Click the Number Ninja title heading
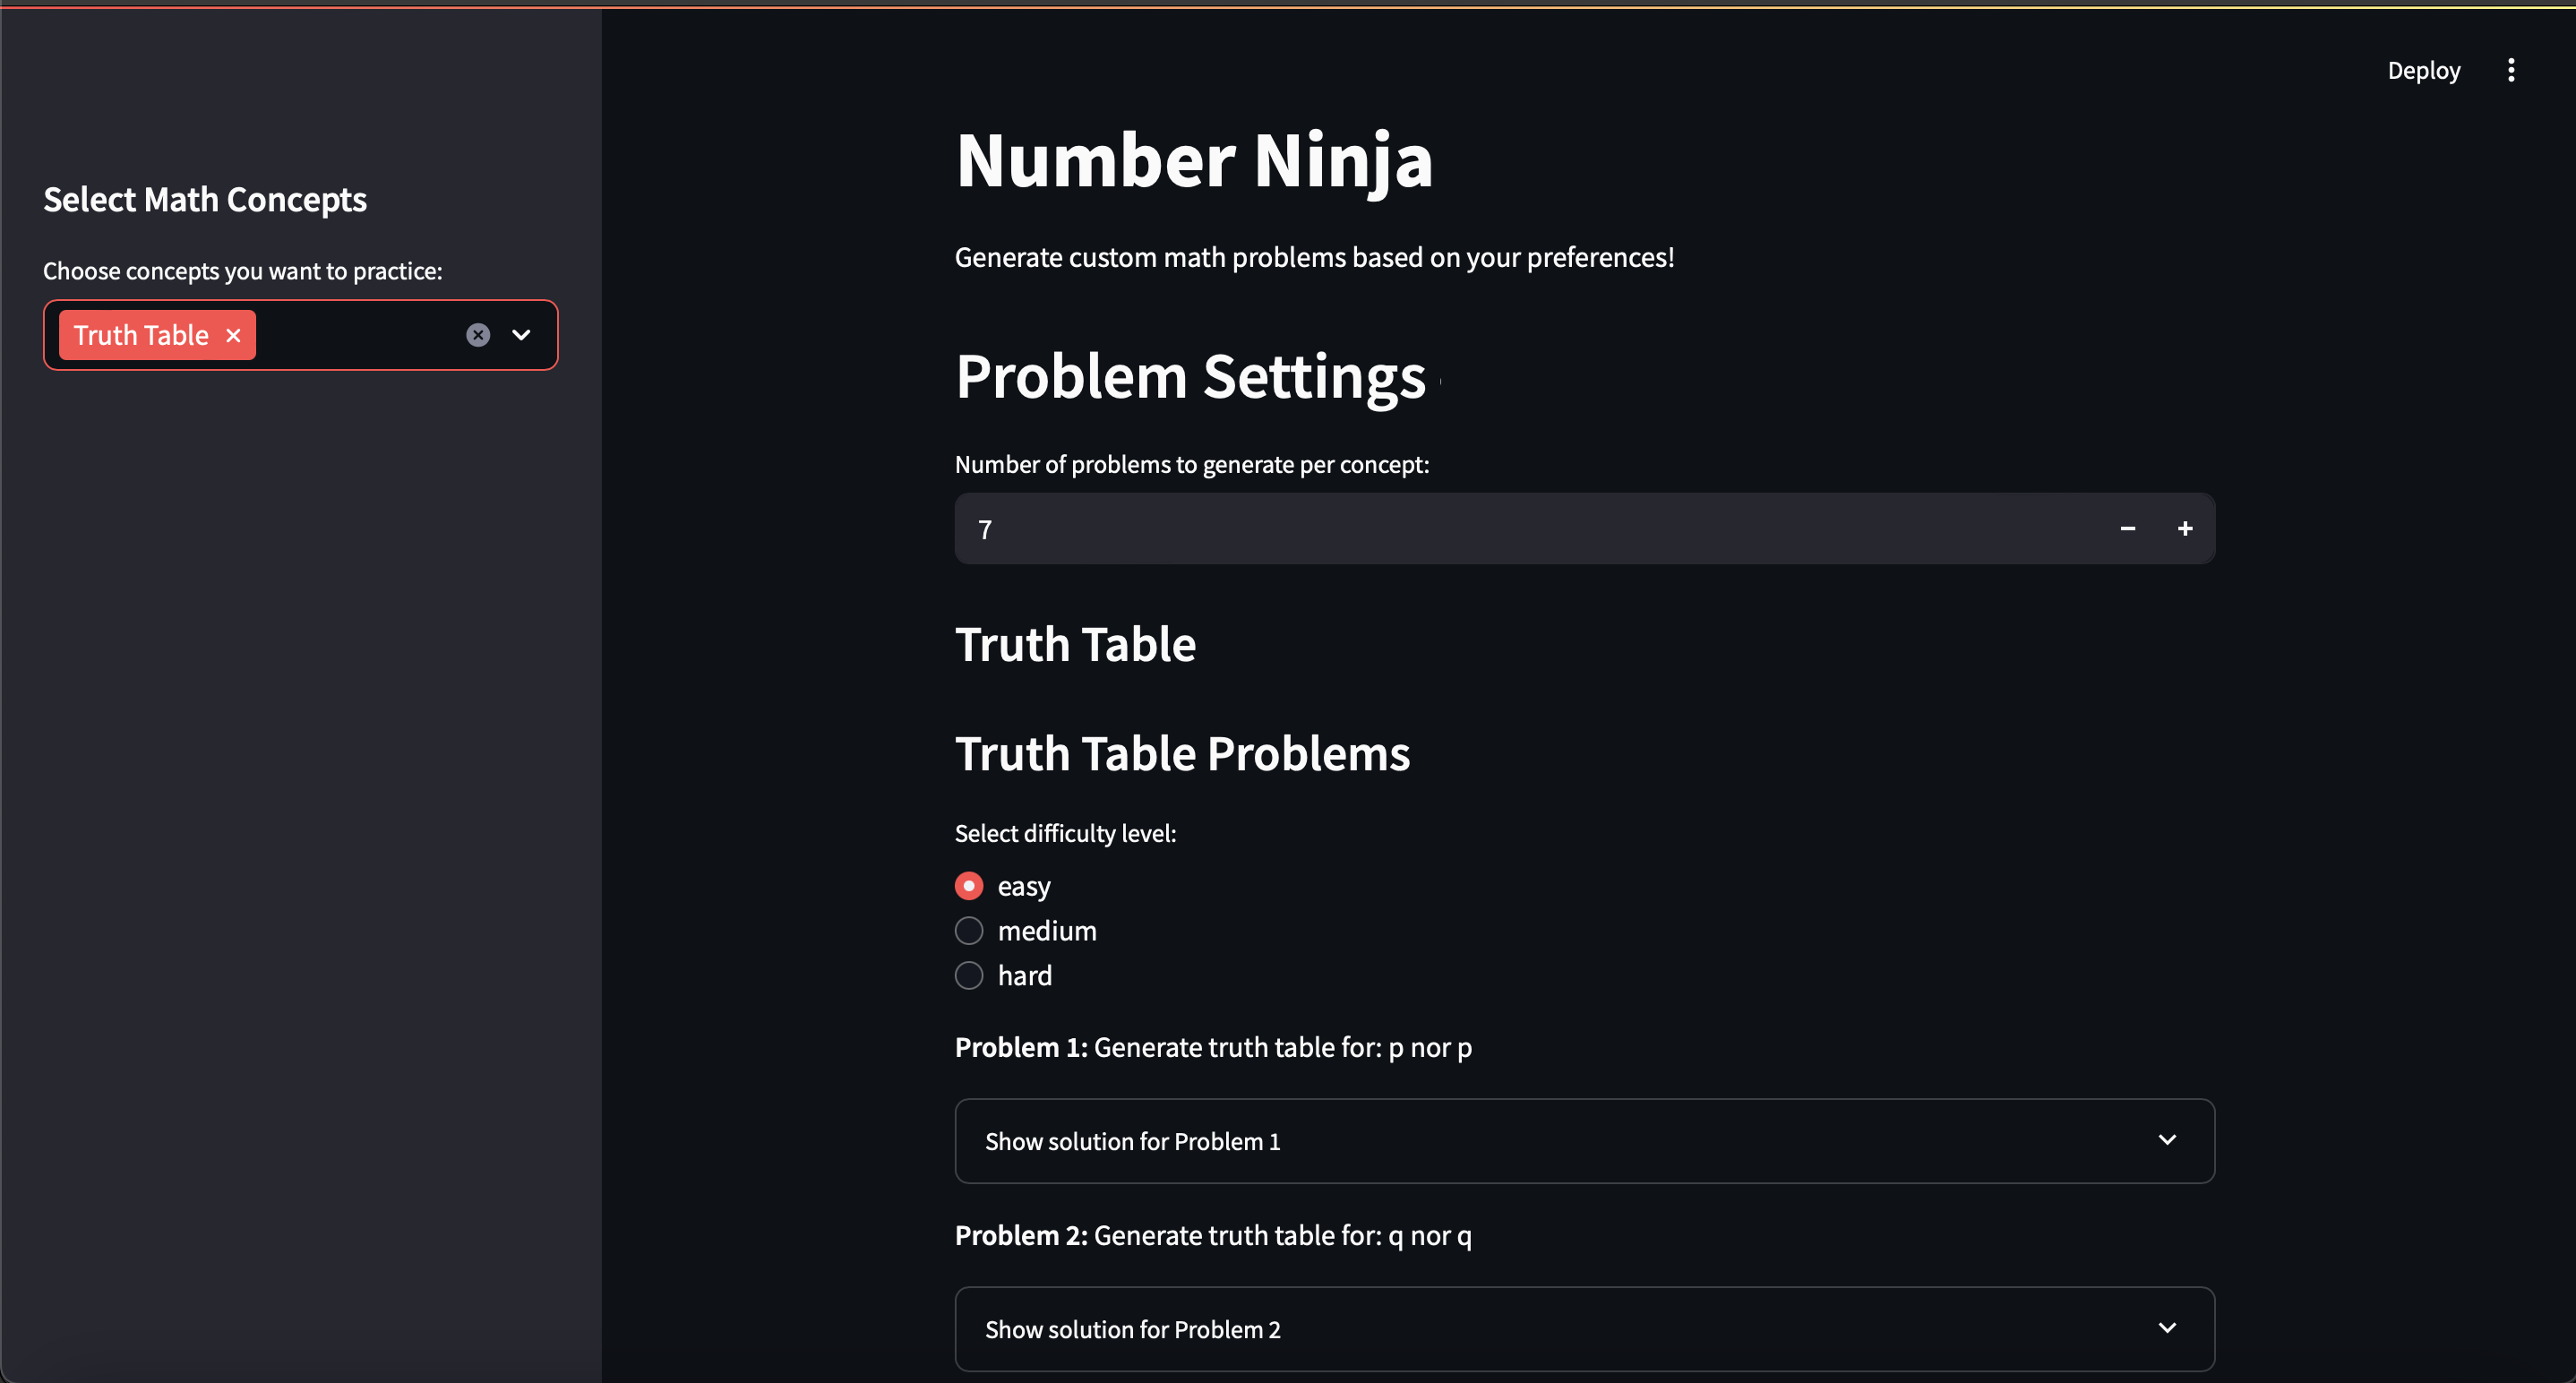Screen dimensions: 2576x1383 coord(1194,160)
